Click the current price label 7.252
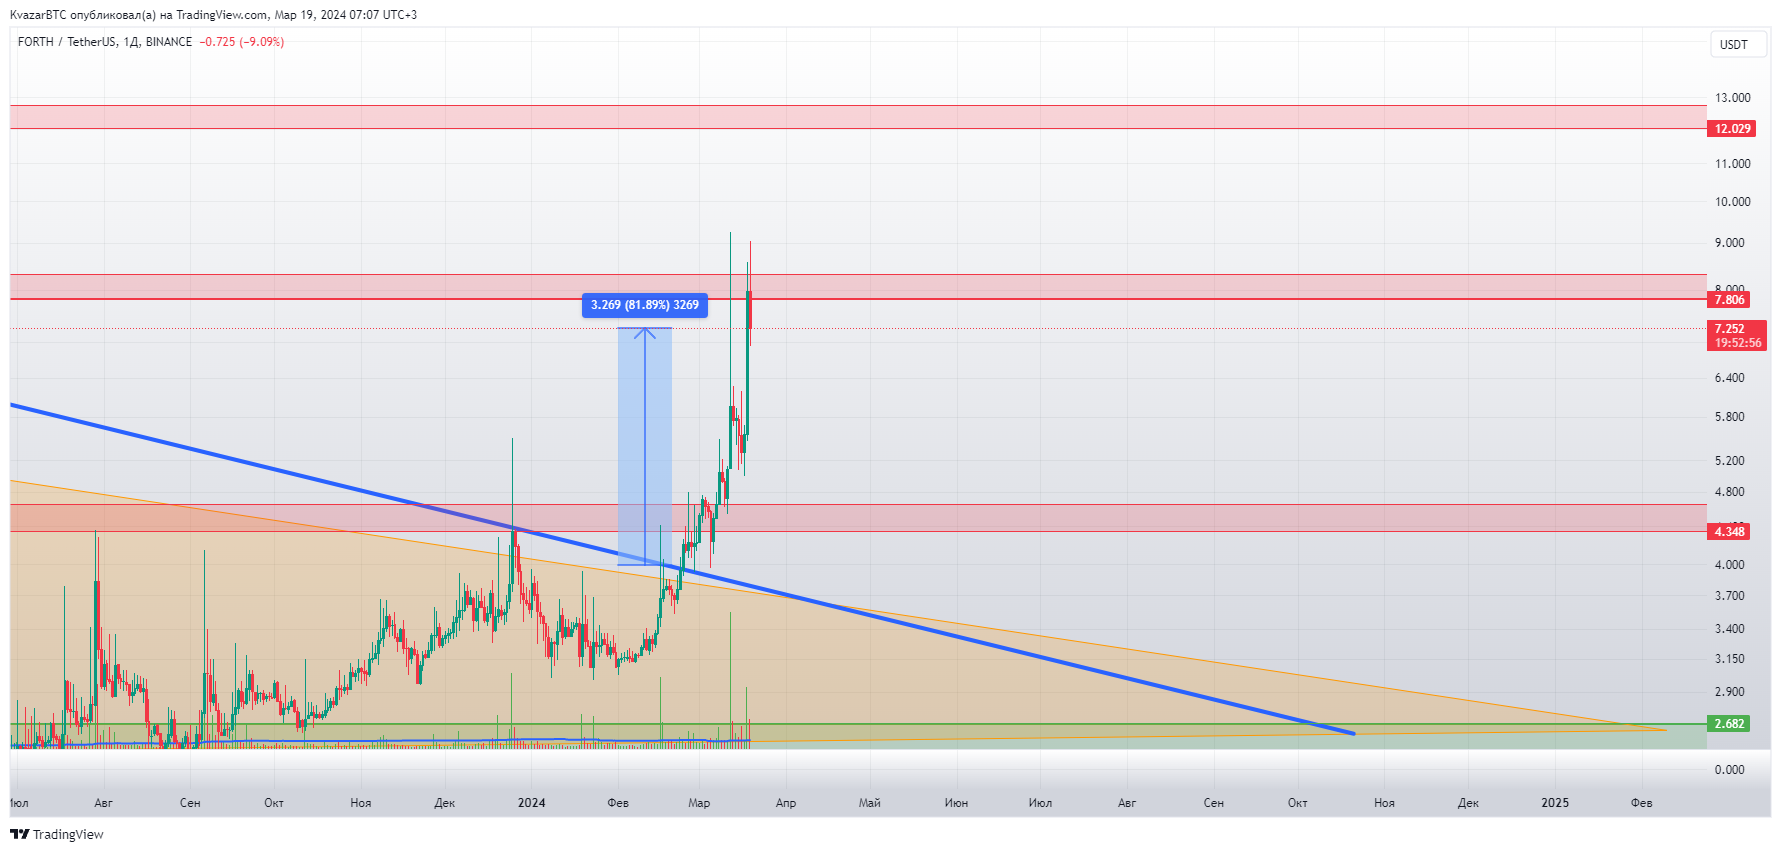Viewport: 1781px width, 852px height. coord(1730,328)
